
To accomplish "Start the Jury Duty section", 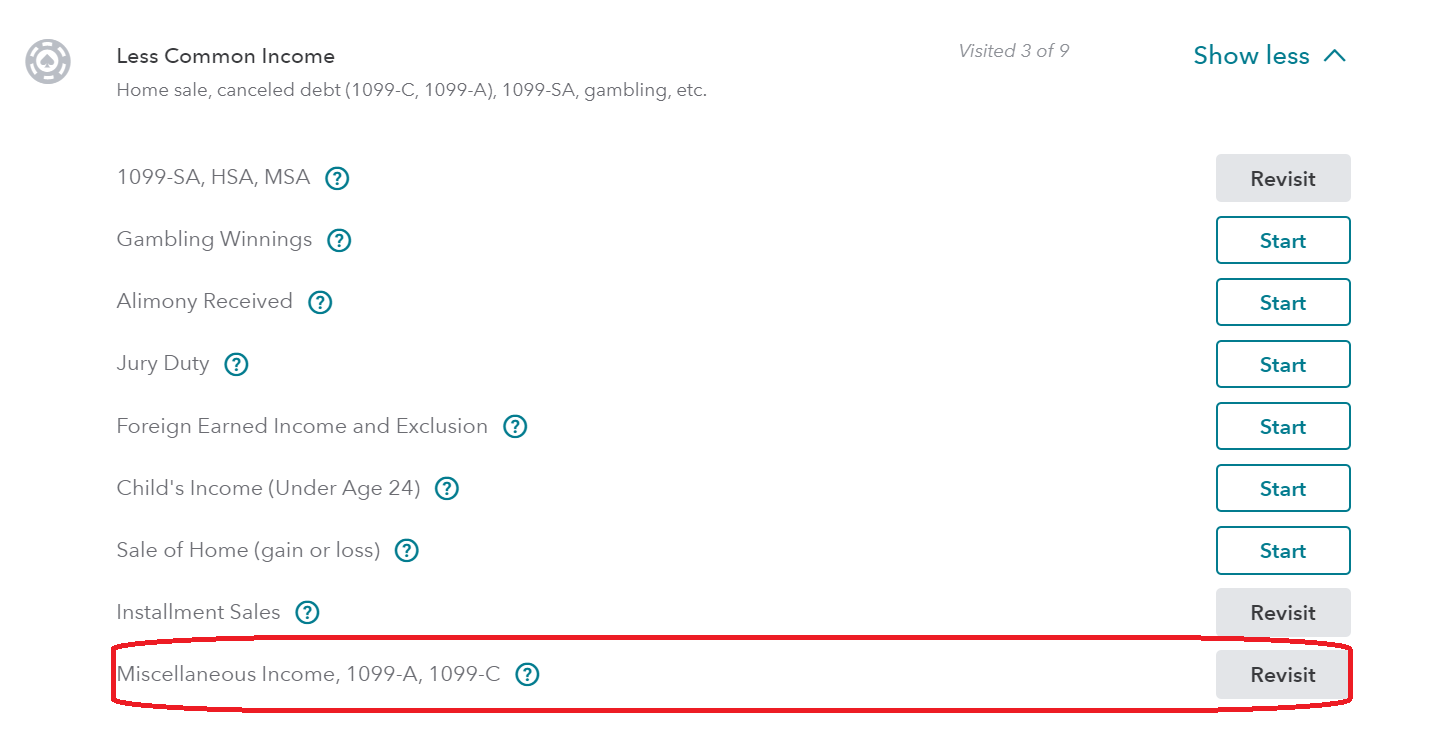I will (x=1283, y=365).
